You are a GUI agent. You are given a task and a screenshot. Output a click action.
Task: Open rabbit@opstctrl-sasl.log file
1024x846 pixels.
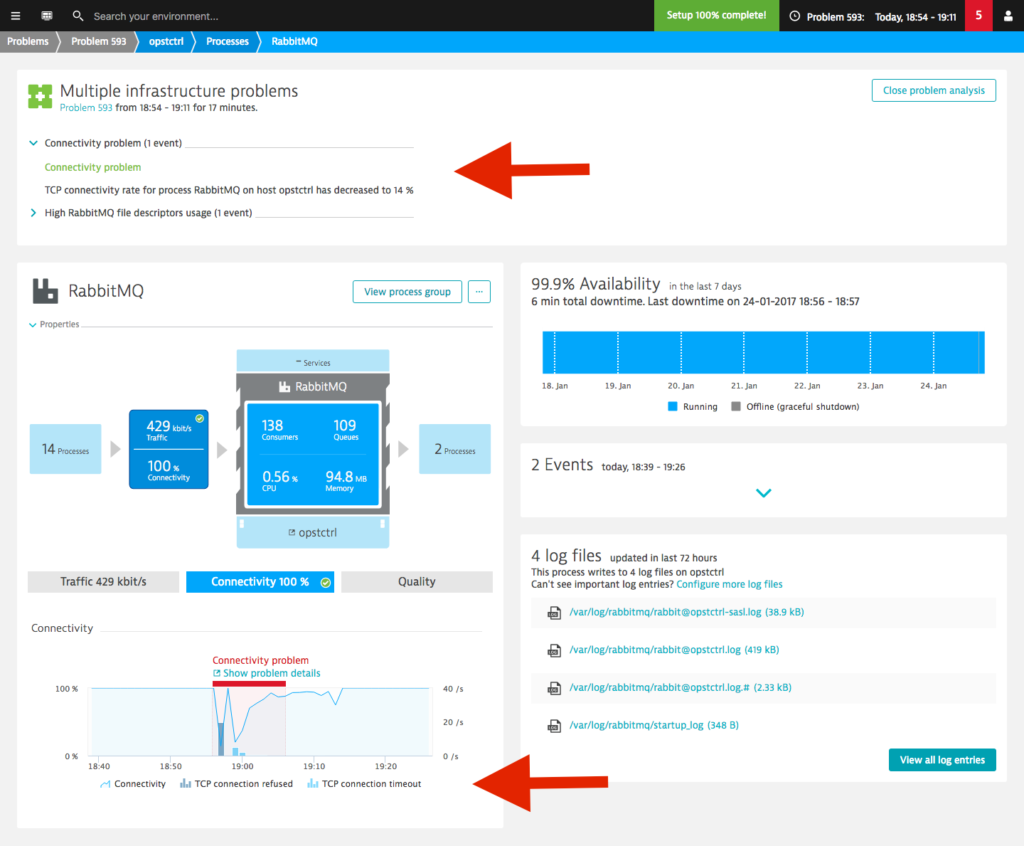[x=686, y=612]
